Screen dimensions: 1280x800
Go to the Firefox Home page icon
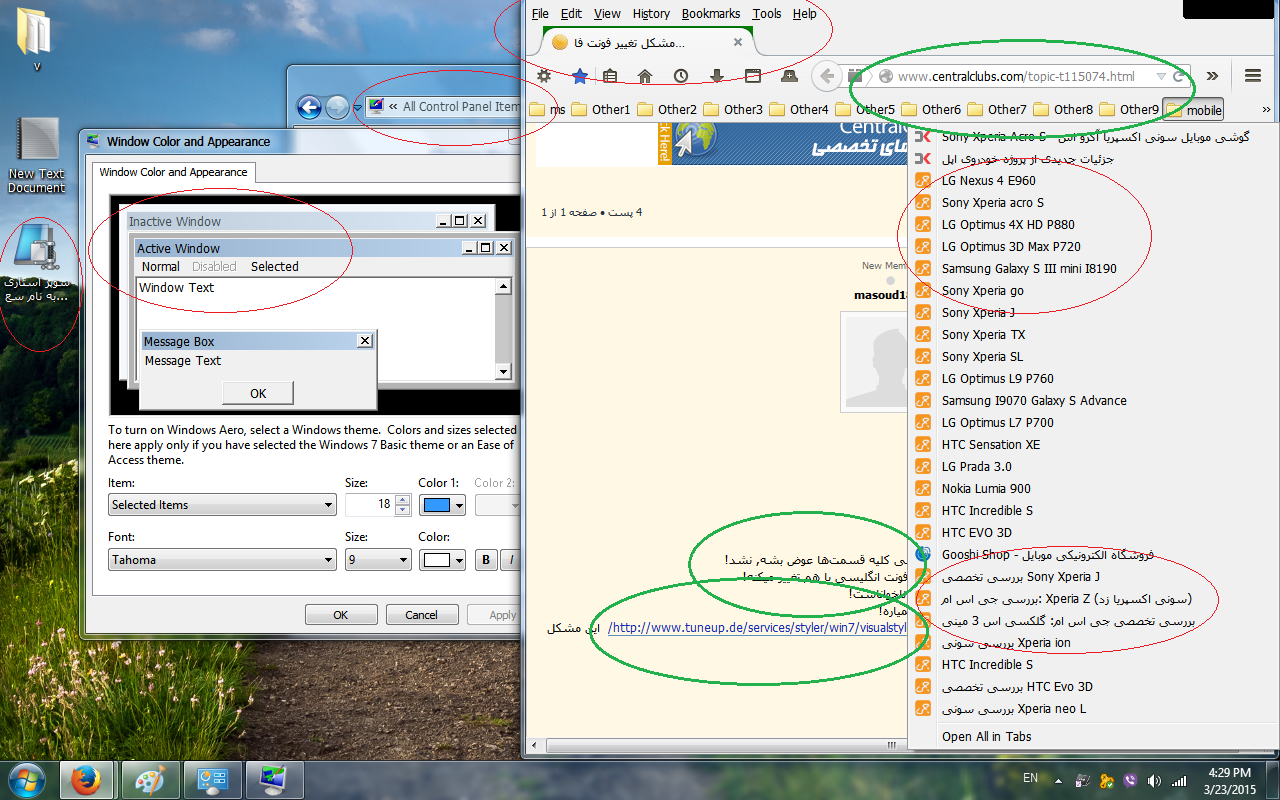(645, 76)
